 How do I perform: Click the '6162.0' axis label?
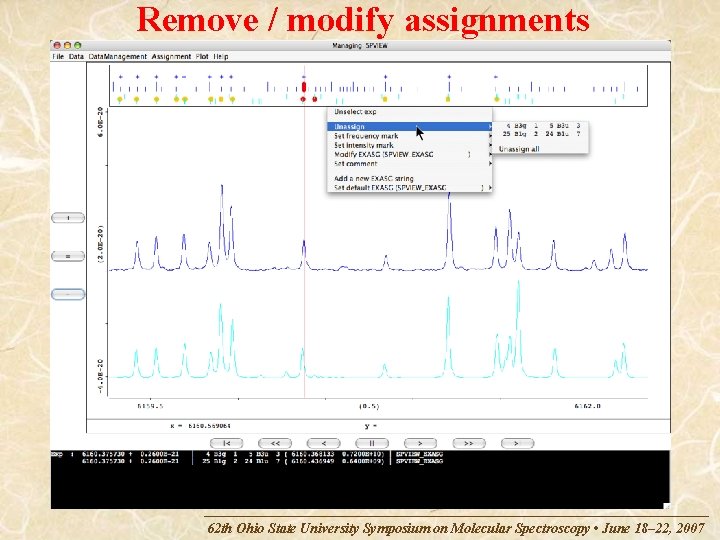pos(587,406)
